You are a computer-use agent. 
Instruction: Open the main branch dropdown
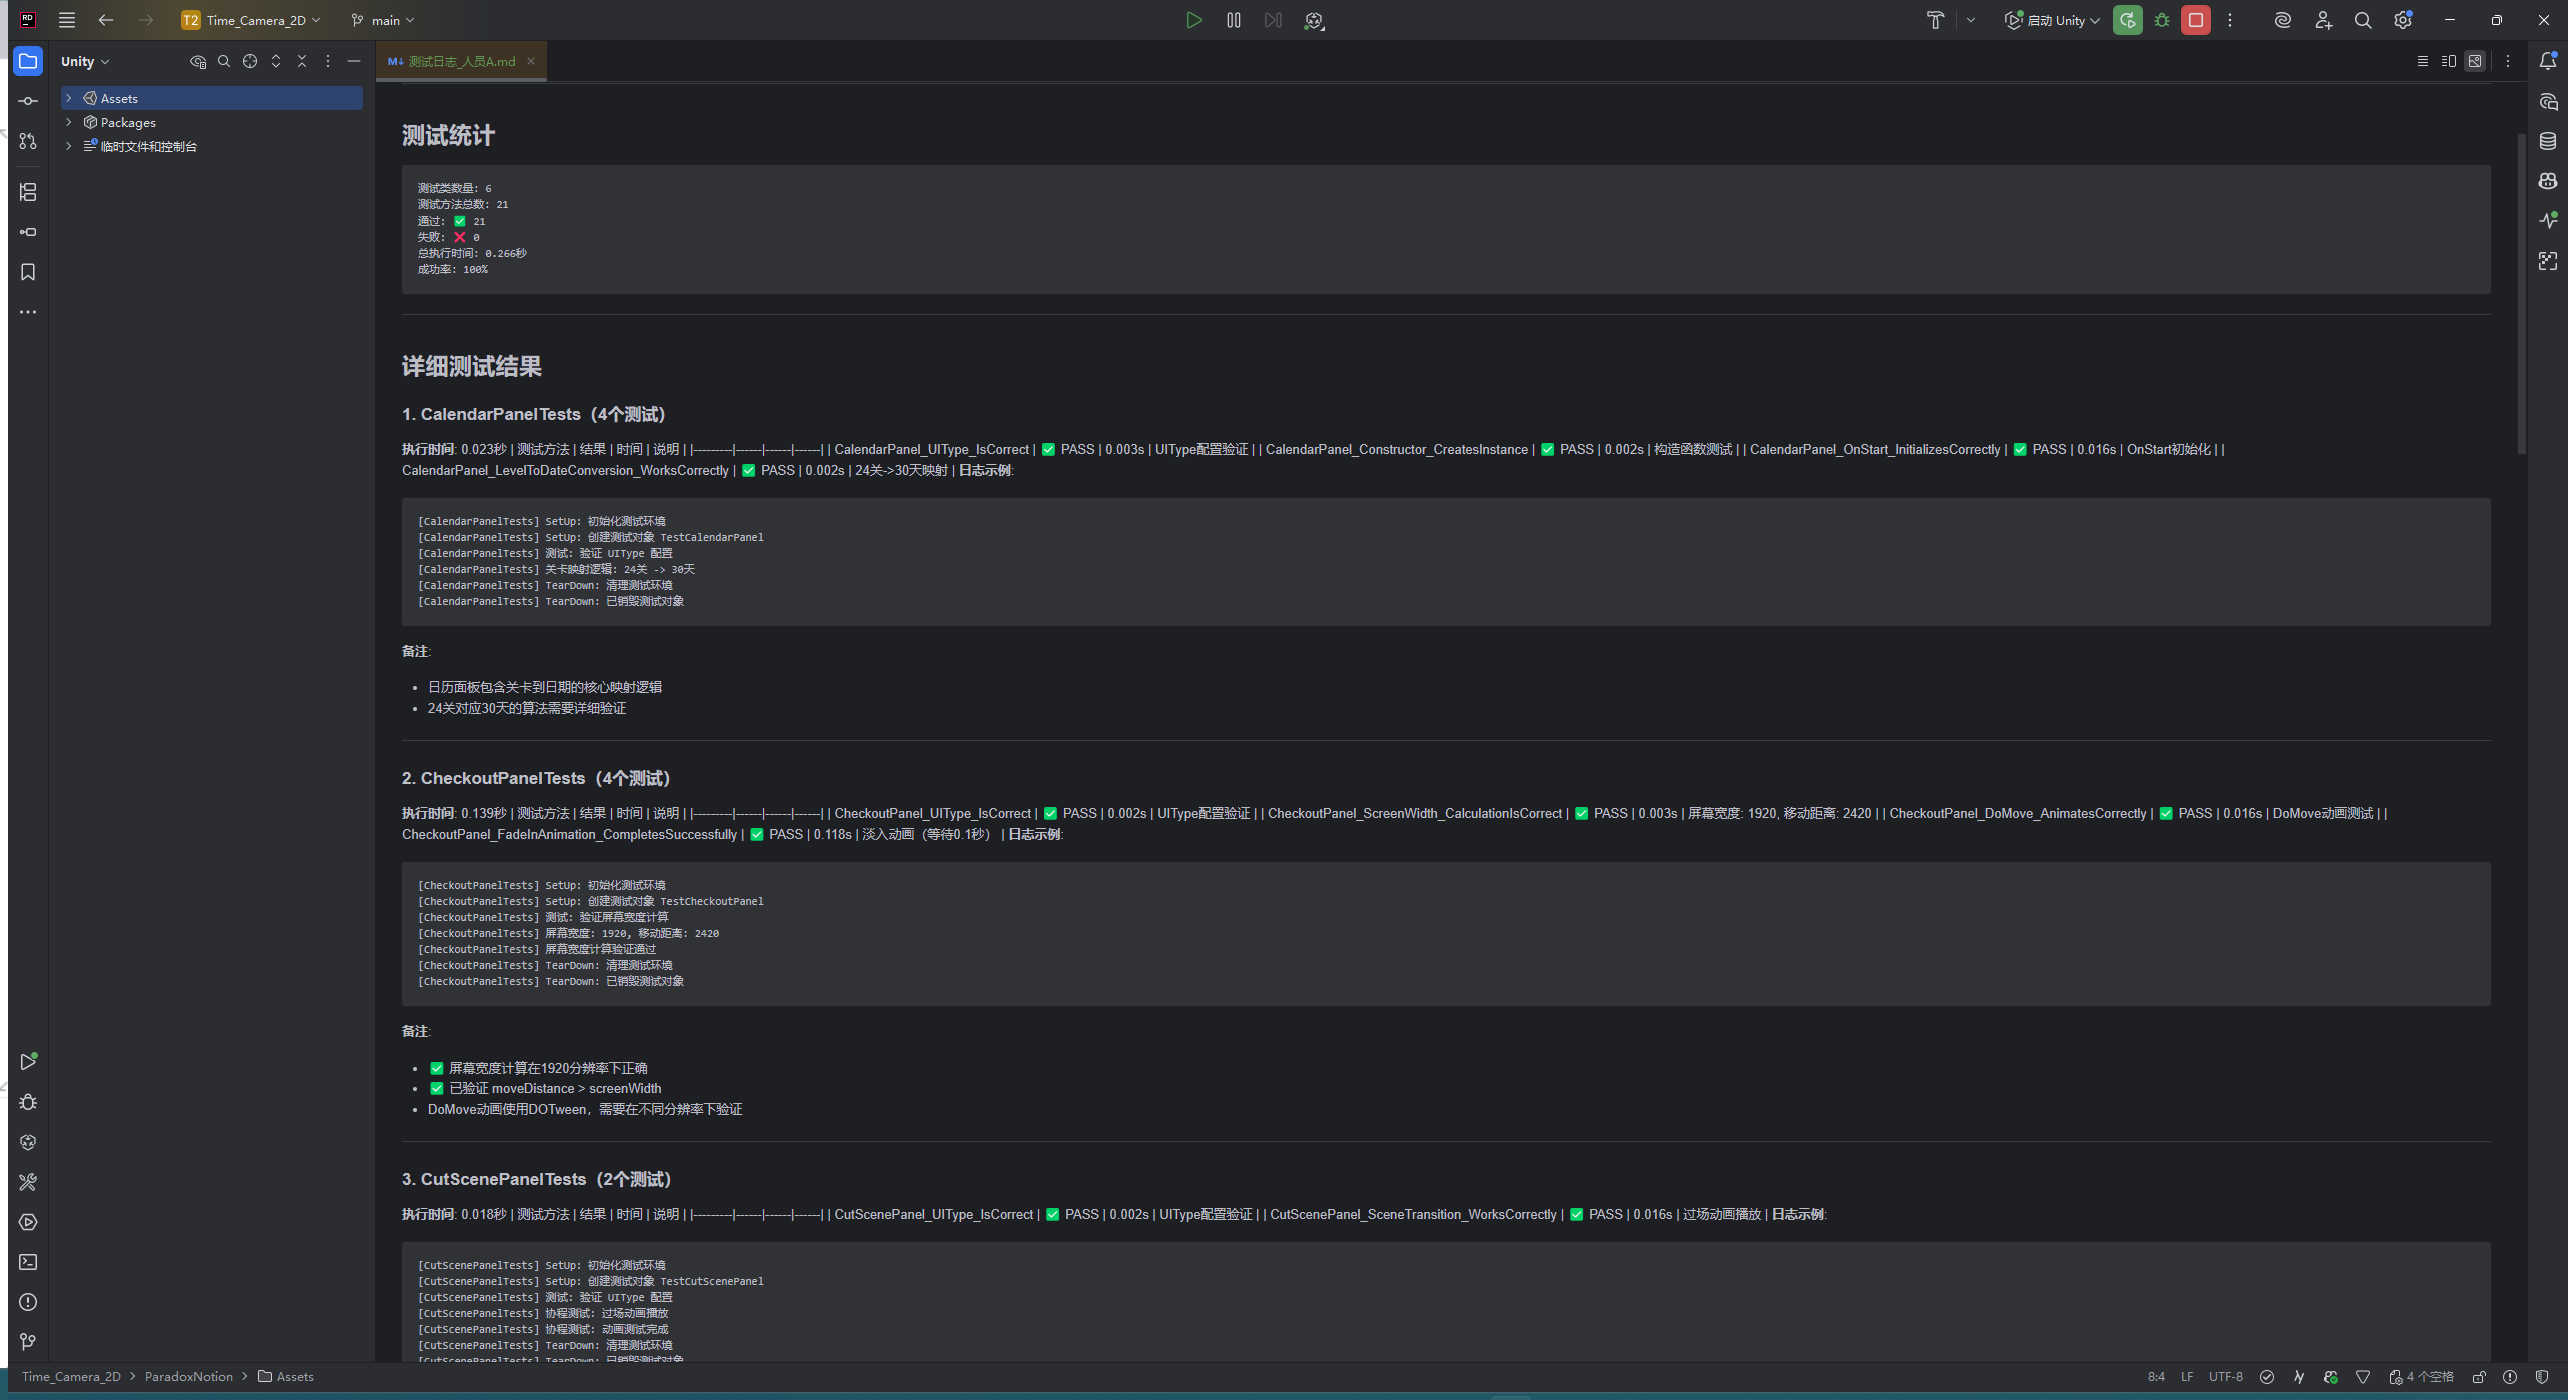pyautogui.click(x=383, y=20)
